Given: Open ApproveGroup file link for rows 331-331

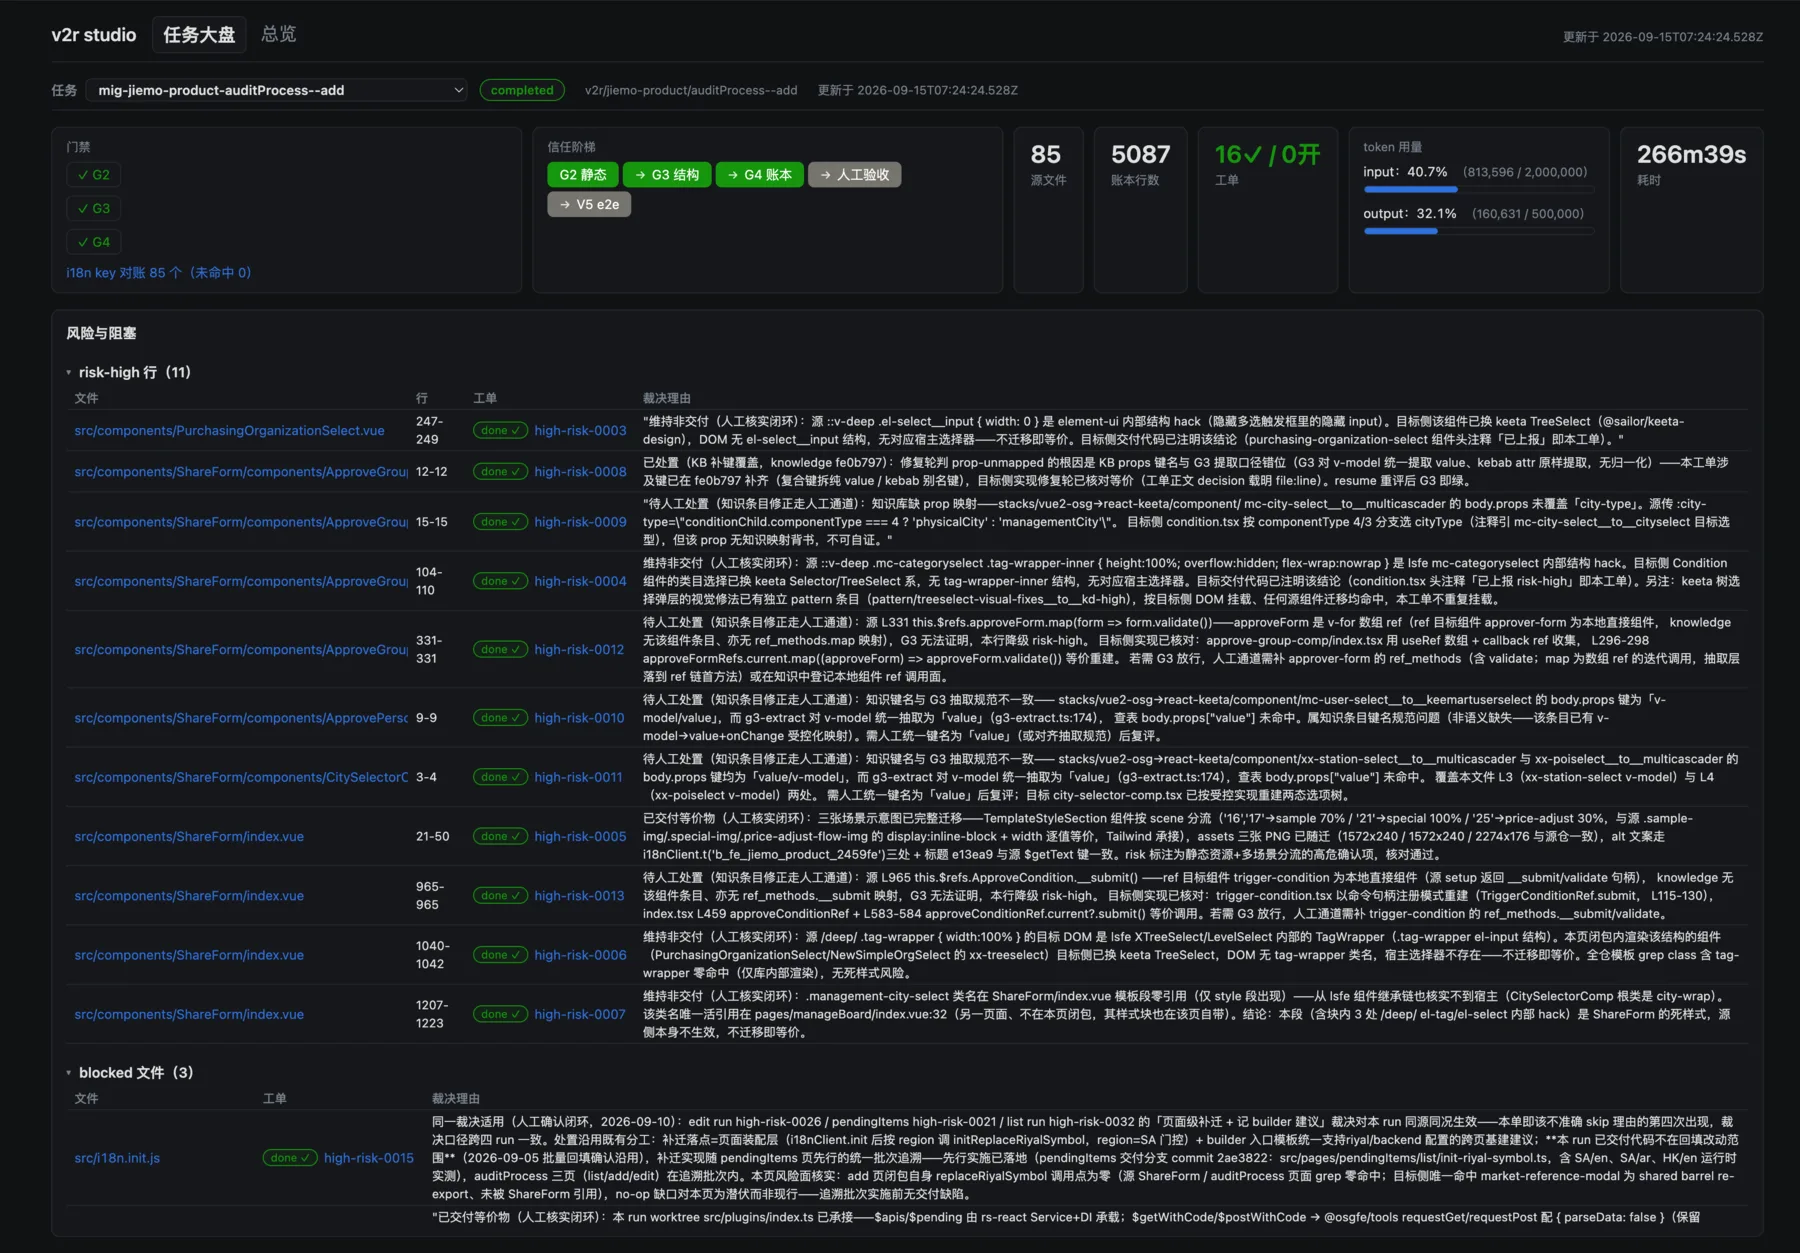Looking at the screenshot, I should pyautogui.click(x=241, y=650).
